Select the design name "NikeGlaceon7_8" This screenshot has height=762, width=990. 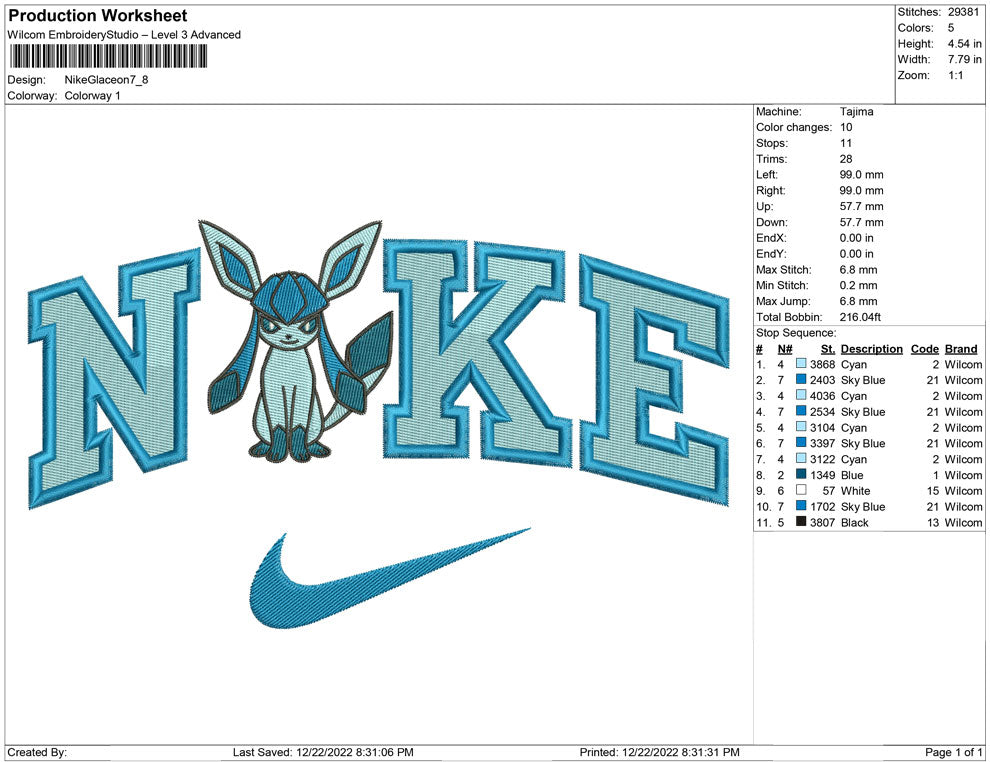(x=106, y=80)
